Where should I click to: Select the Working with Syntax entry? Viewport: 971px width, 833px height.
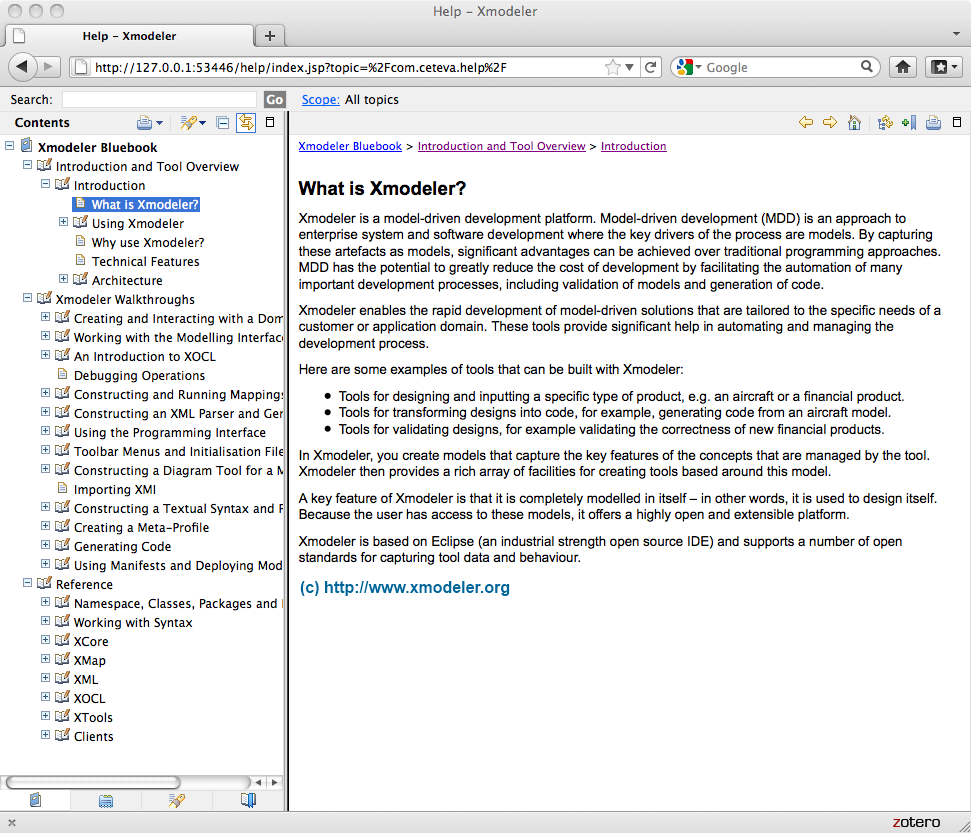tap(133, 623)
